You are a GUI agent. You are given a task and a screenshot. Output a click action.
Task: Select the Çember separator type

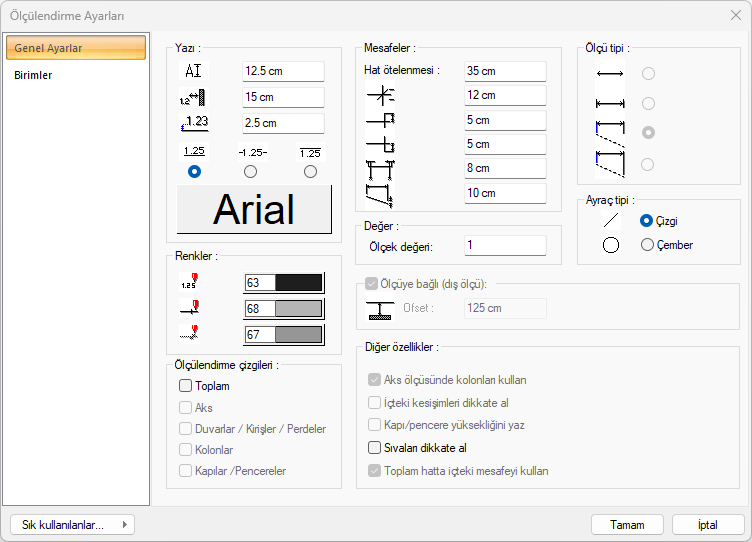647,245
